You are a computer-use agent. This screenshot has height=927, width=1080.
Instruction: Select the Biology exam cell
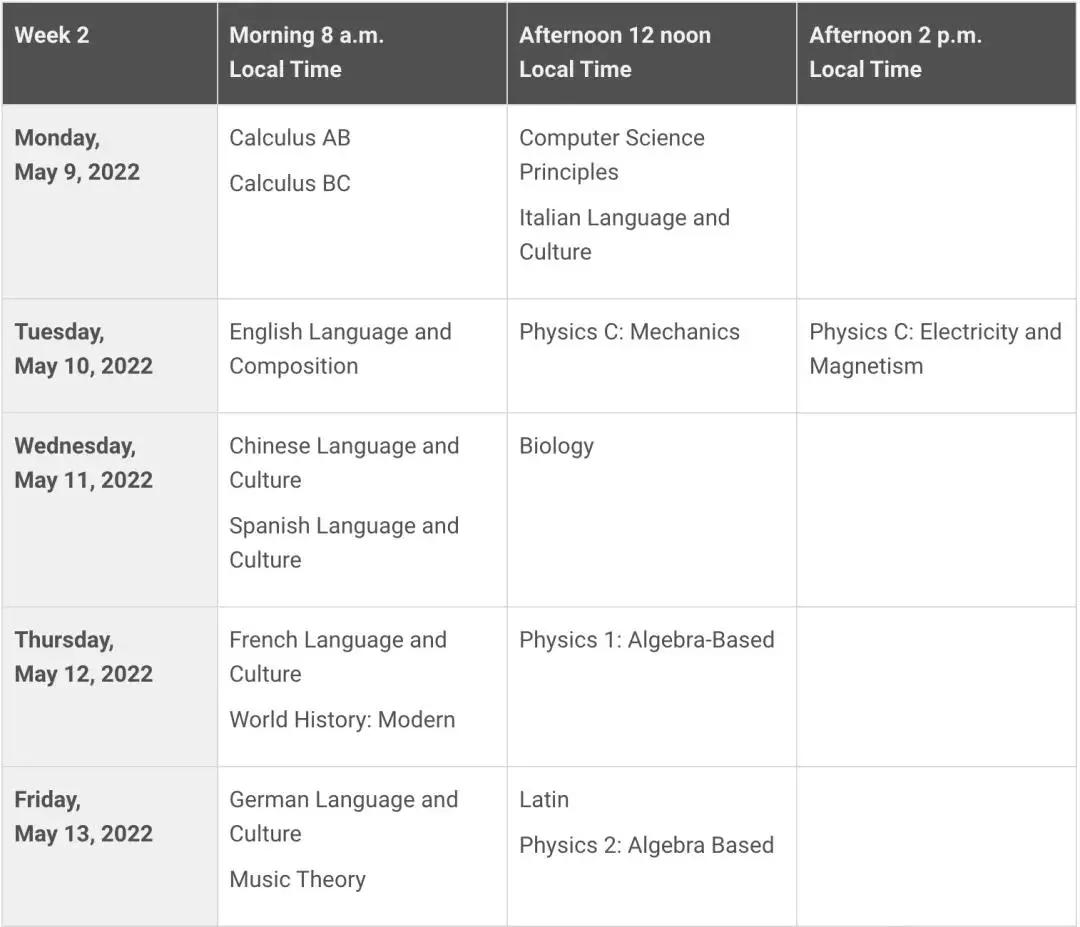tap(556, 446)
